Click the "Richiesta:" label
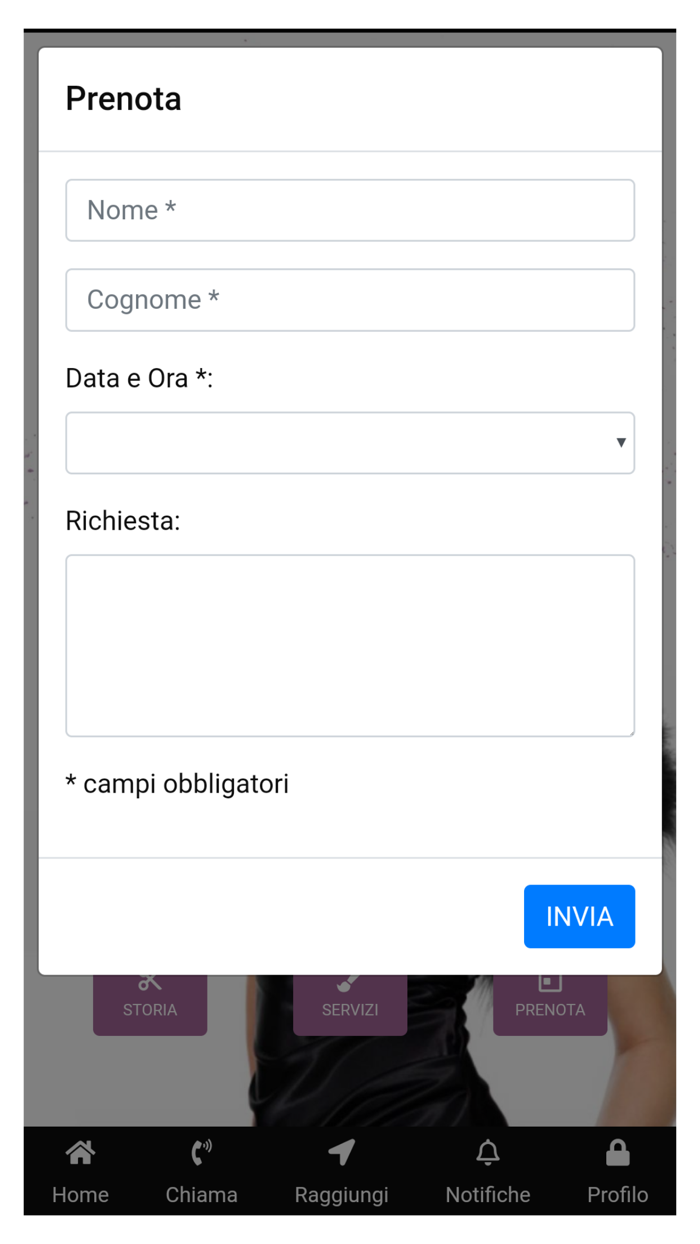 [x=123, y=521]
